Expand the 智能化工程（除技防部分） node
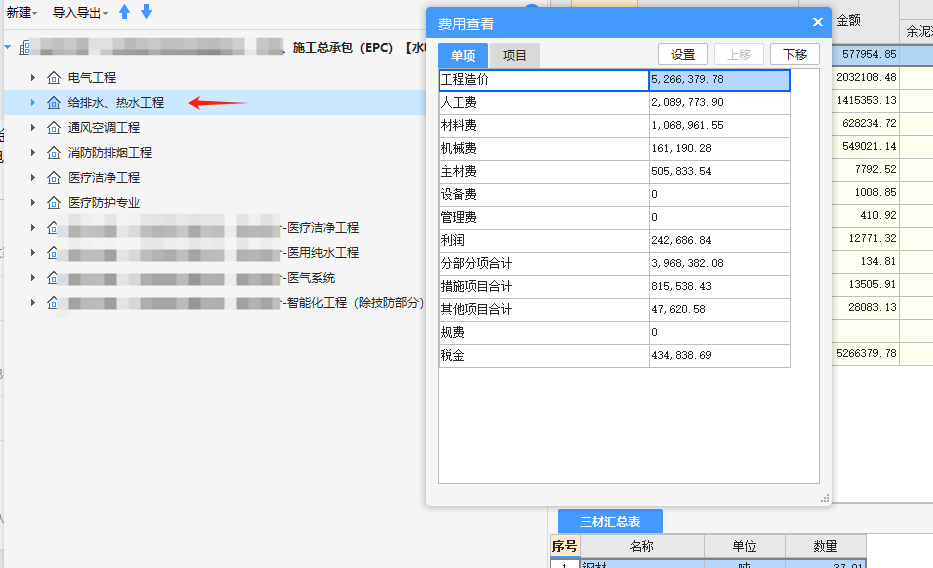This screenshot has height=568, width=933. tap(33, 302)
